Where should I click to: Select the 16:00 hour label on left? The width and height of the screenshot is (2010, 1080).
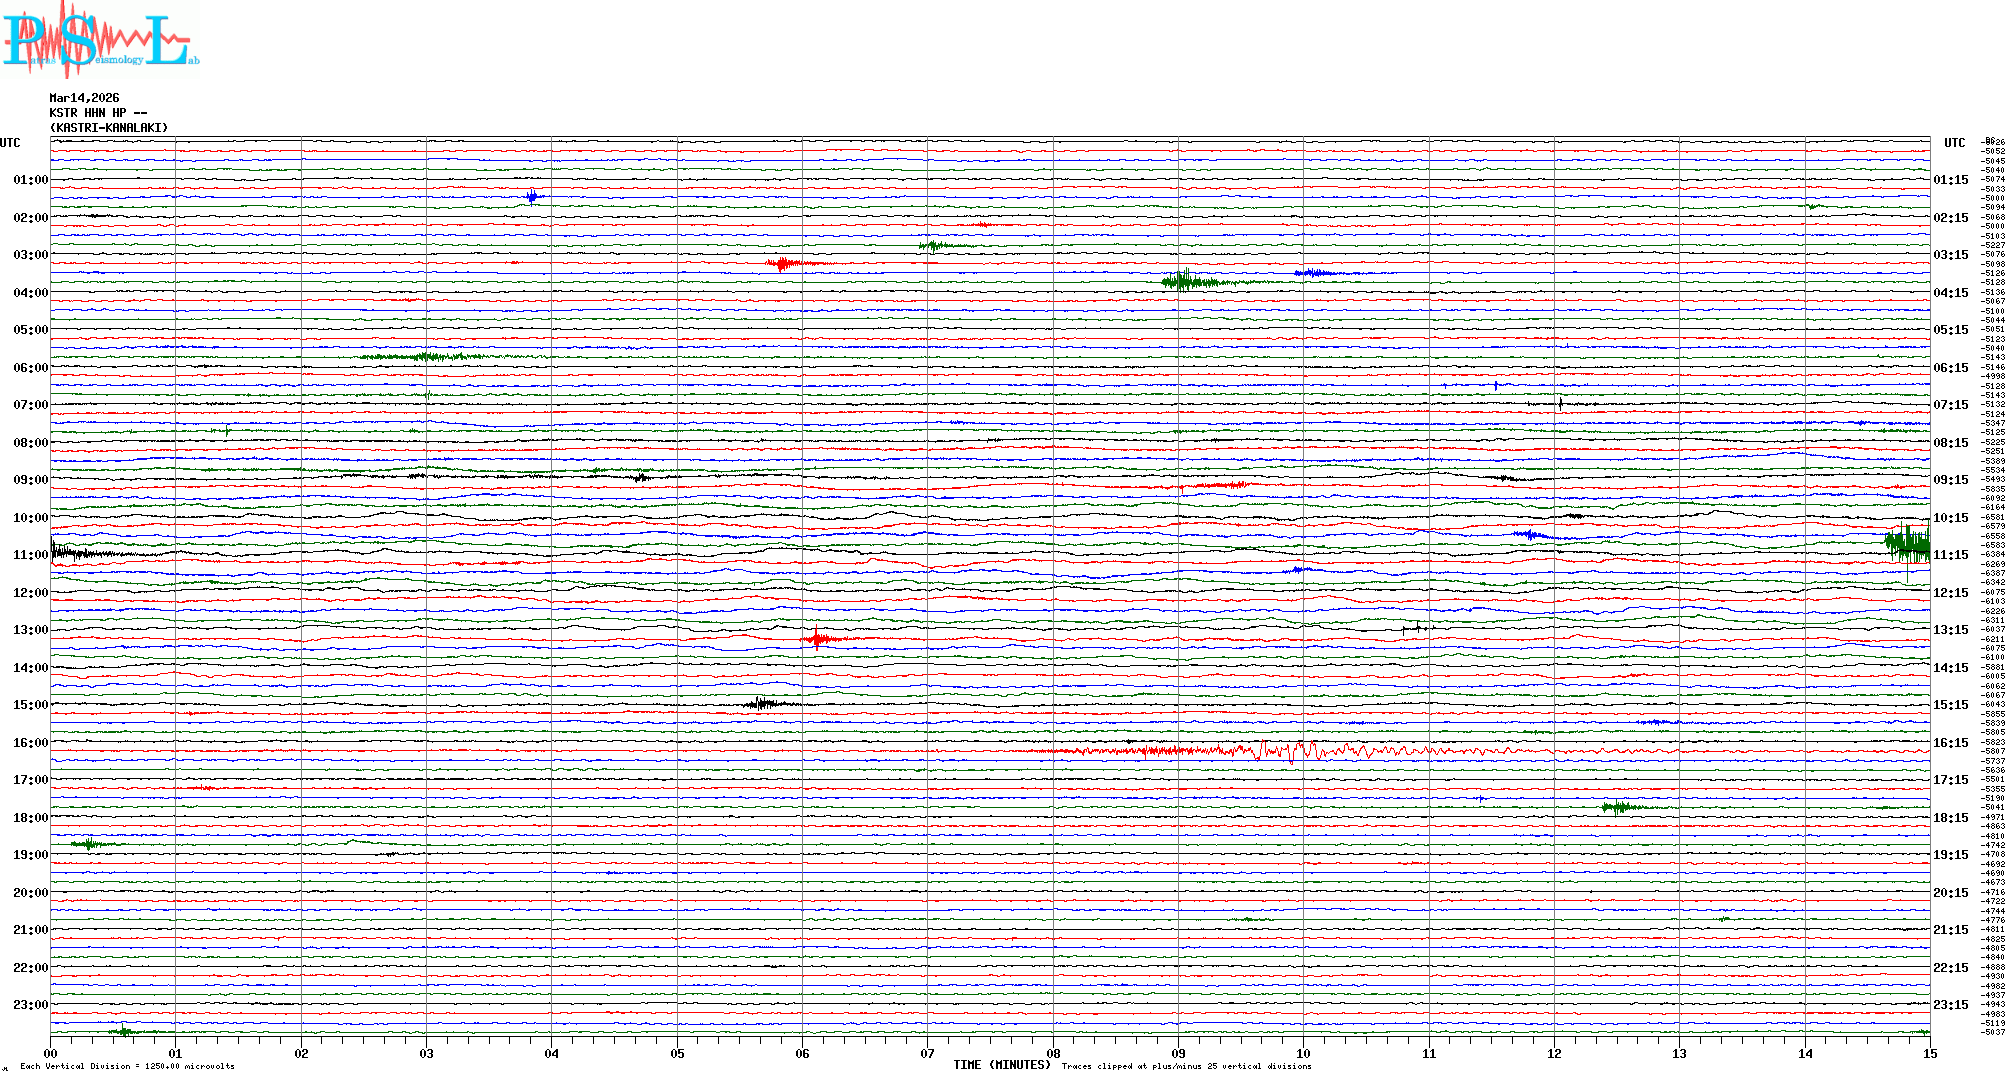[x=30, y=743]
